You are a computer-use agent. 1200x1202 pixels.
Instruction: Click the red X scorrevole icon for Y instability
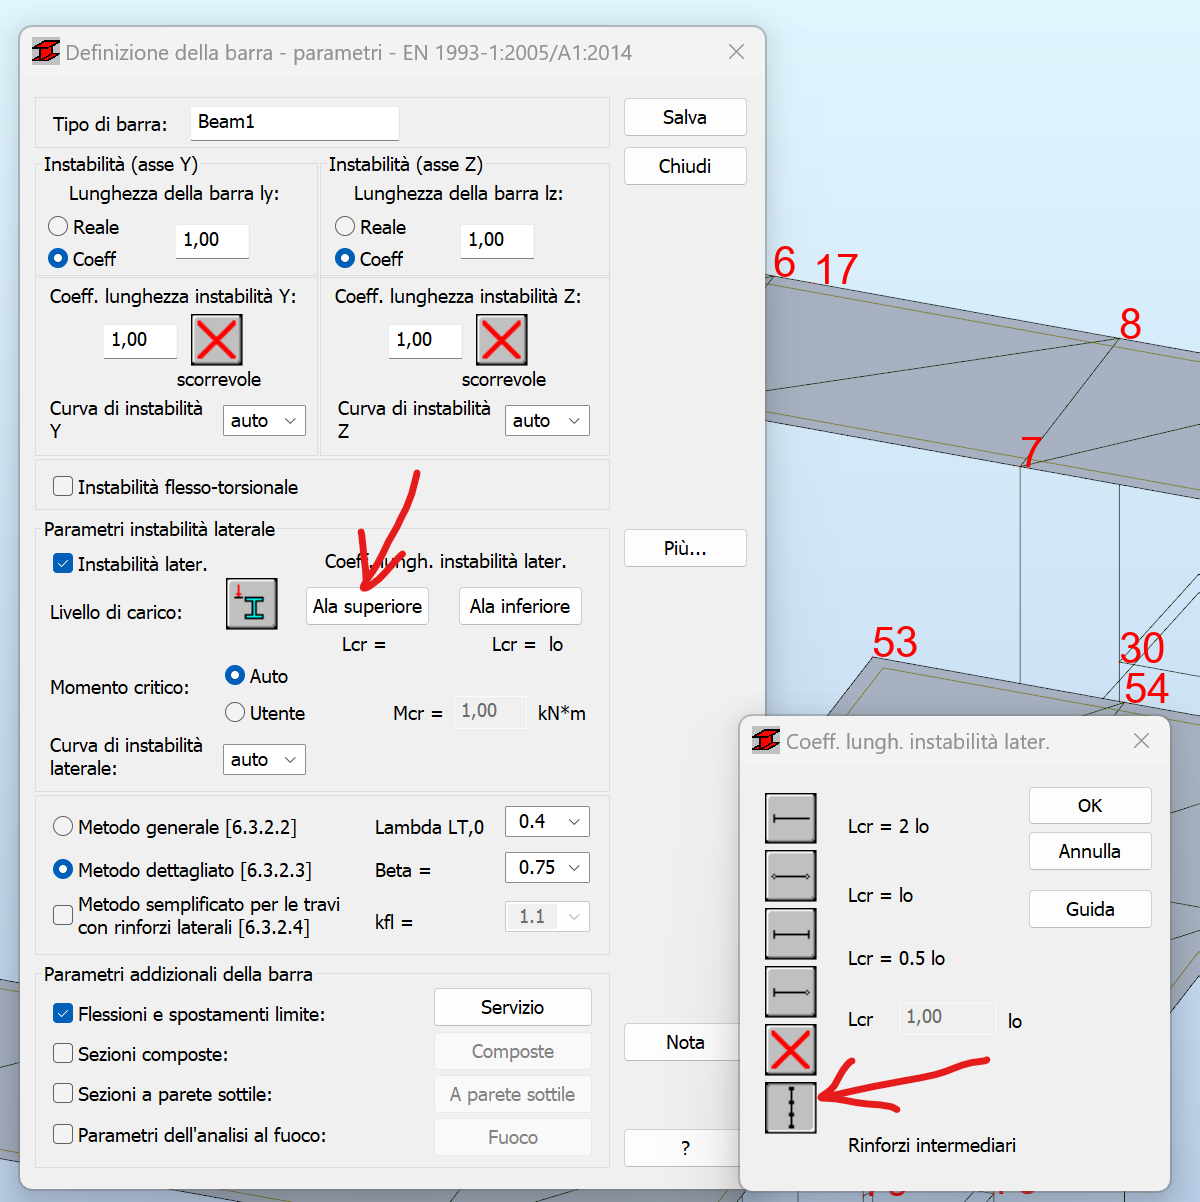point(216,340)
